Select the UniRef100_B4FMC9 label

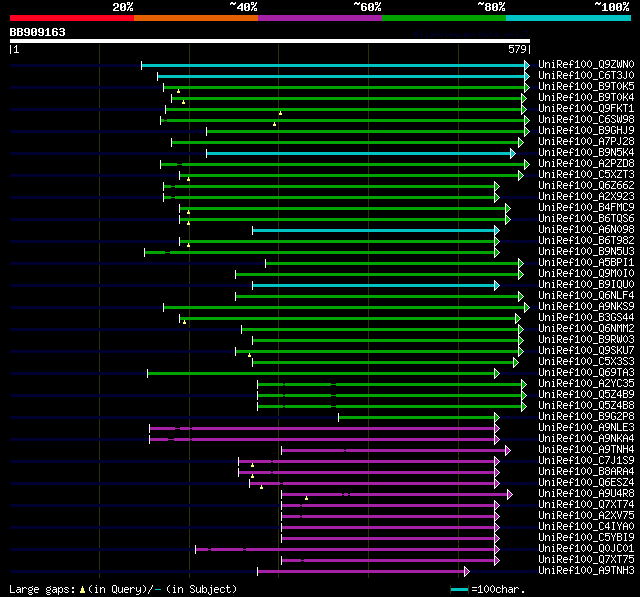[586, 208]
